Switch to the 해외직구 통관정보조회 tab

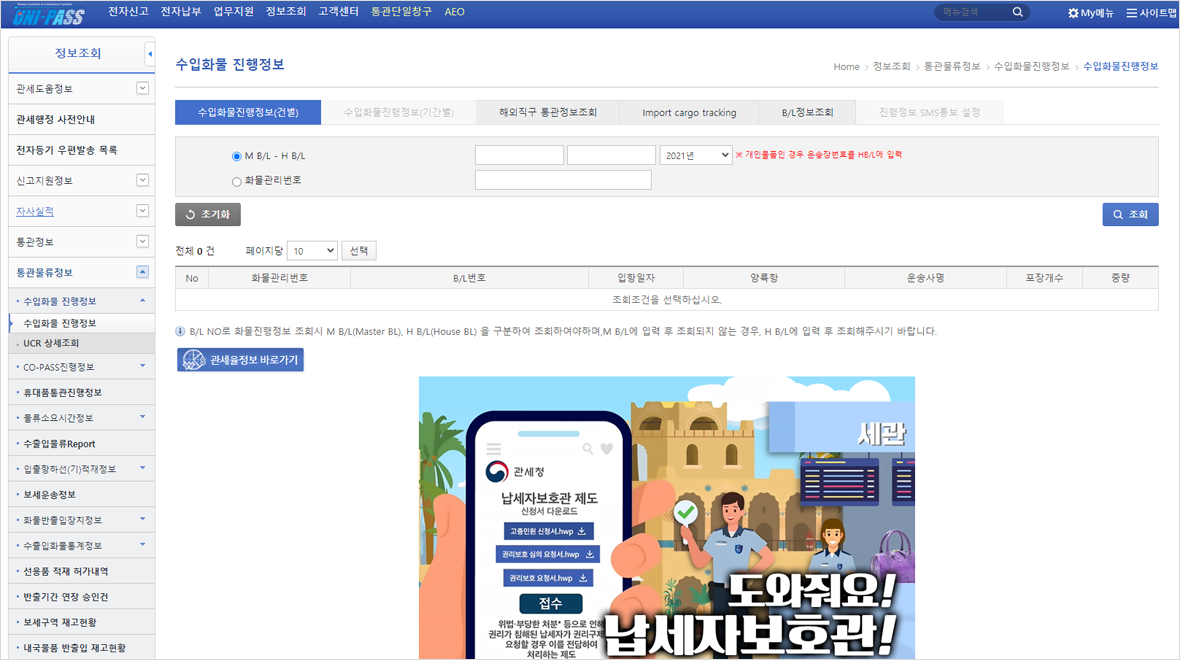pyautogui.click(x=548, y=112)
